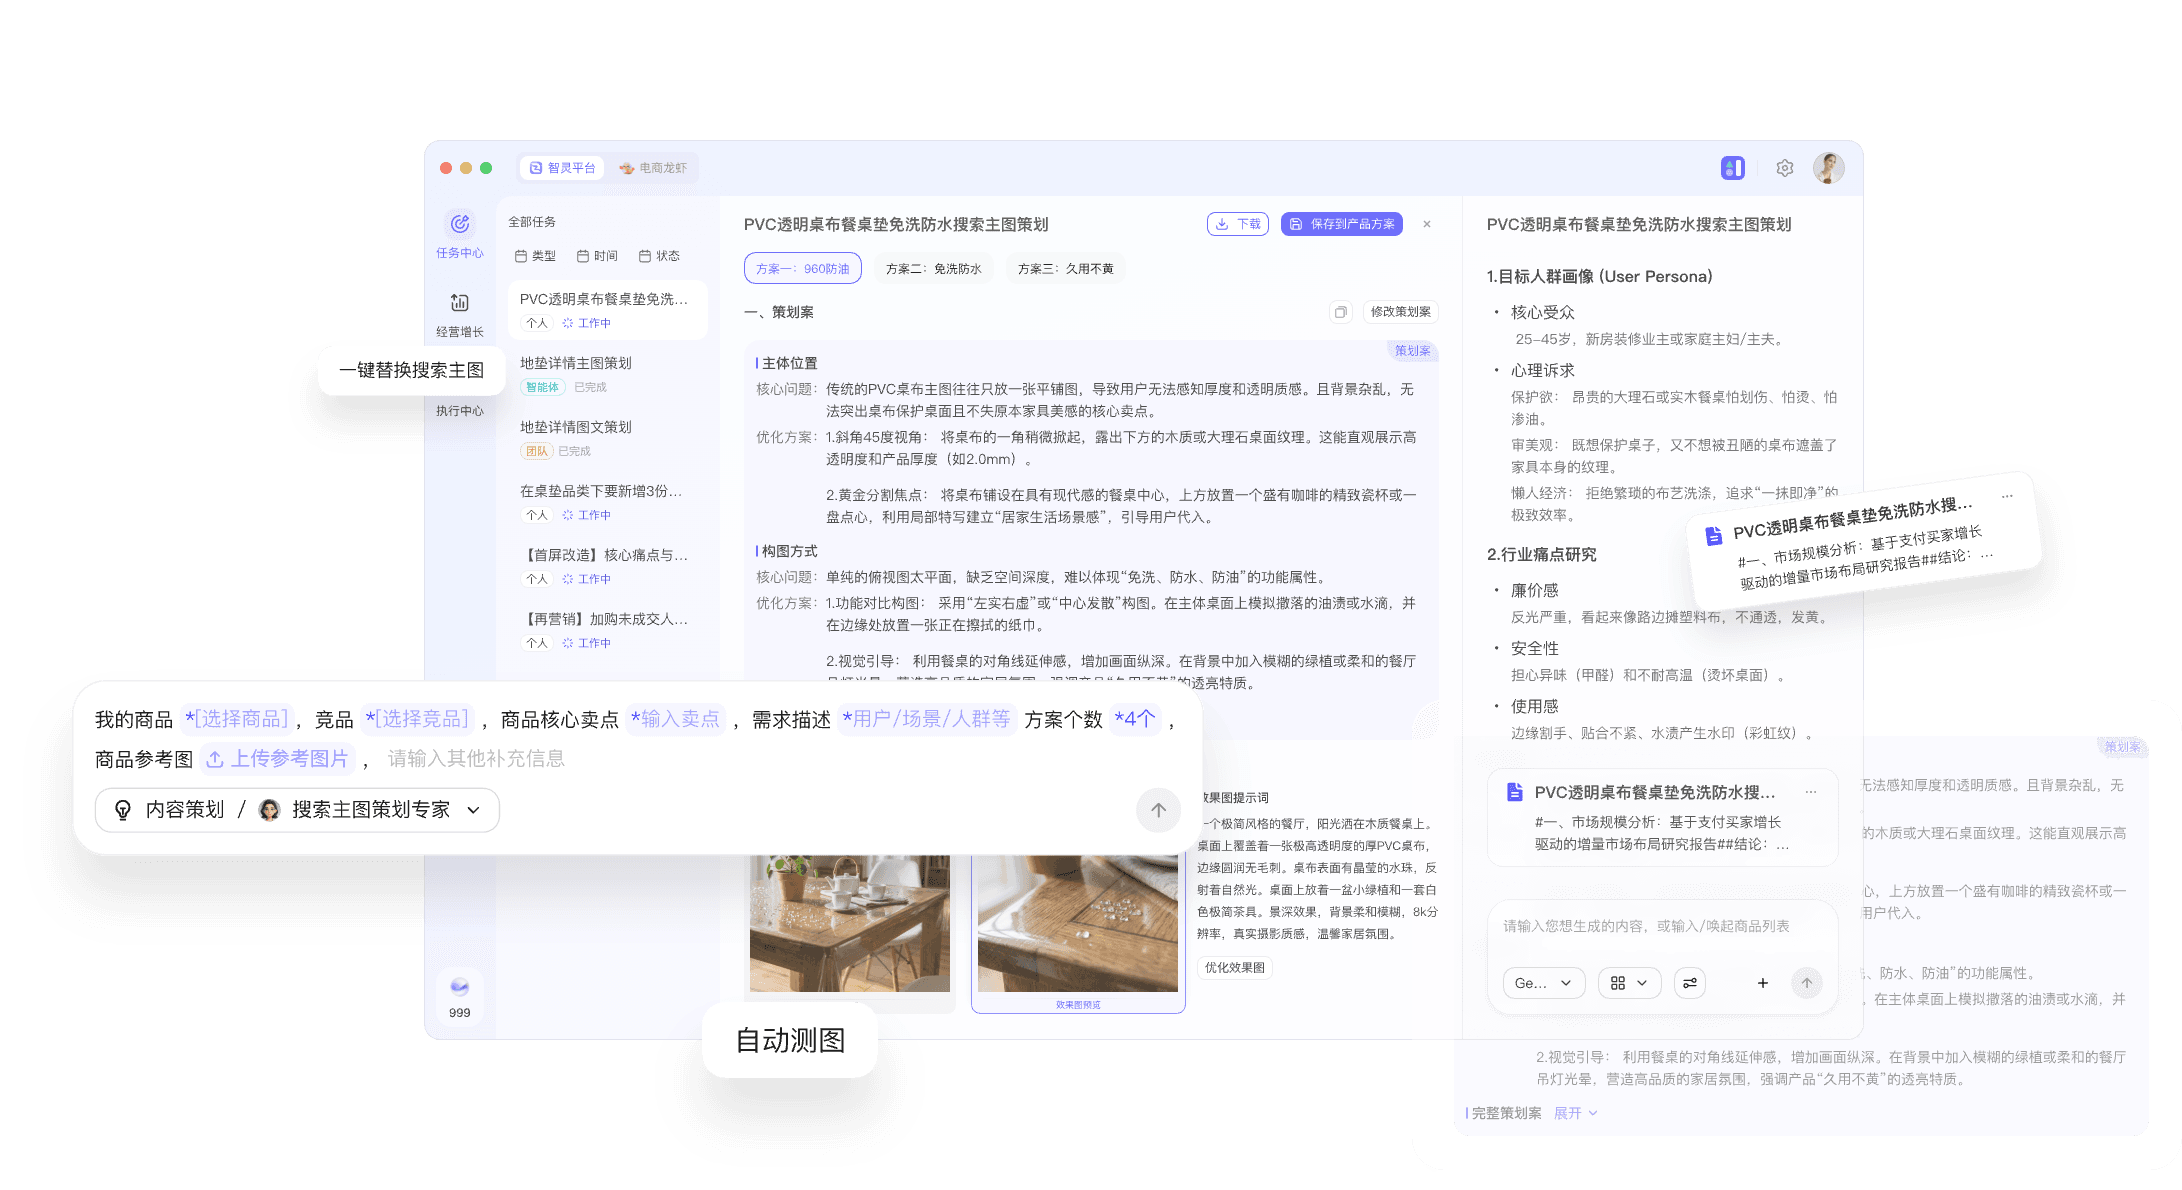Click the 修改策划案 button
The width and height of the screenshot is (2182, 1190).
[x=1399, y=311]
